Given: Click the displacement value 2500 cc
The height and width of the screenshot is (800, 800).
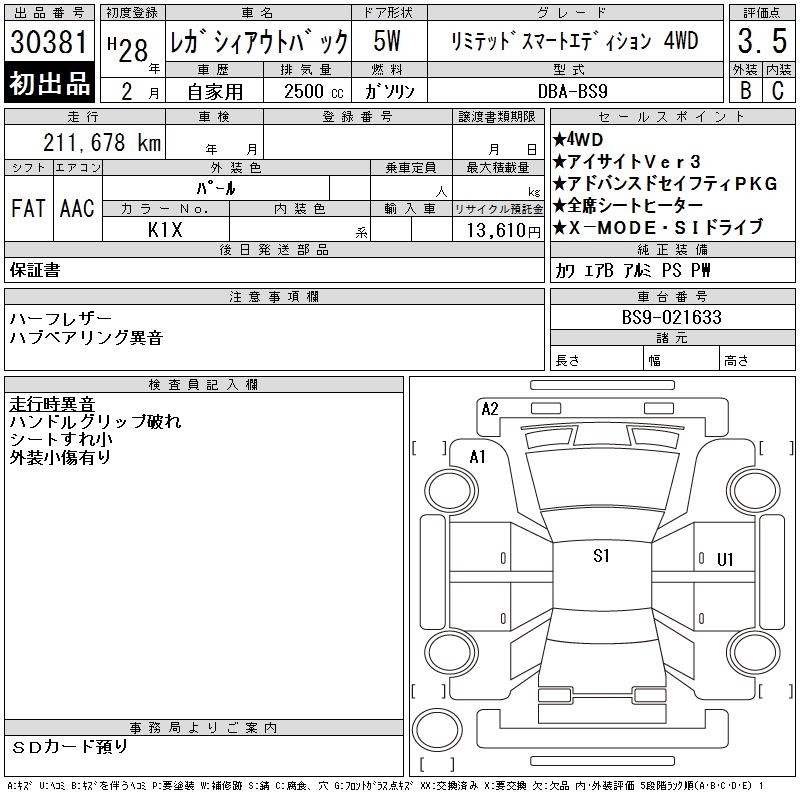Looking at the screenshot, I should click(x=314, y=92).
